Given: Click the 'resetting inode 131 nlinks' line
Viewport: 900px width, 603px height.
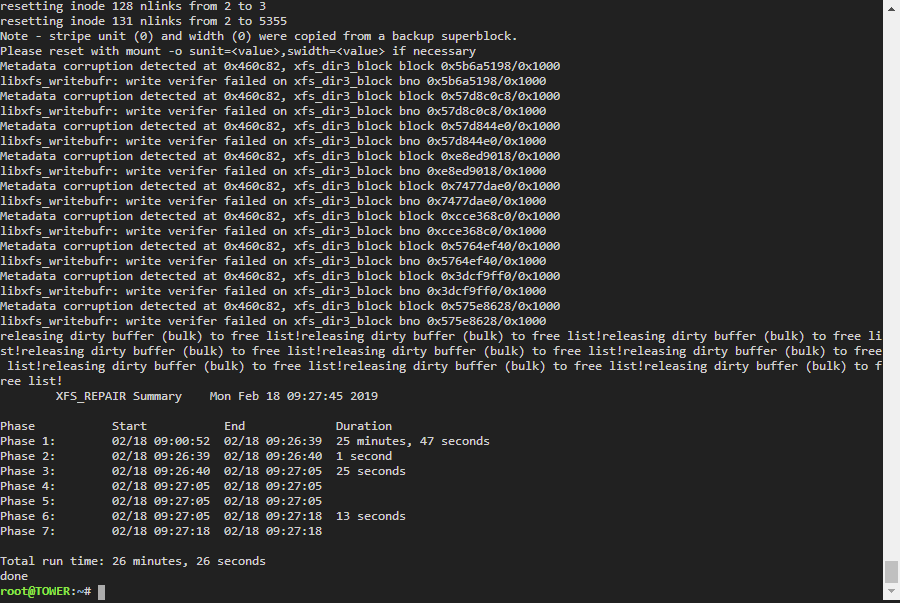Looking at the screenshot, I should coord(143,21).
